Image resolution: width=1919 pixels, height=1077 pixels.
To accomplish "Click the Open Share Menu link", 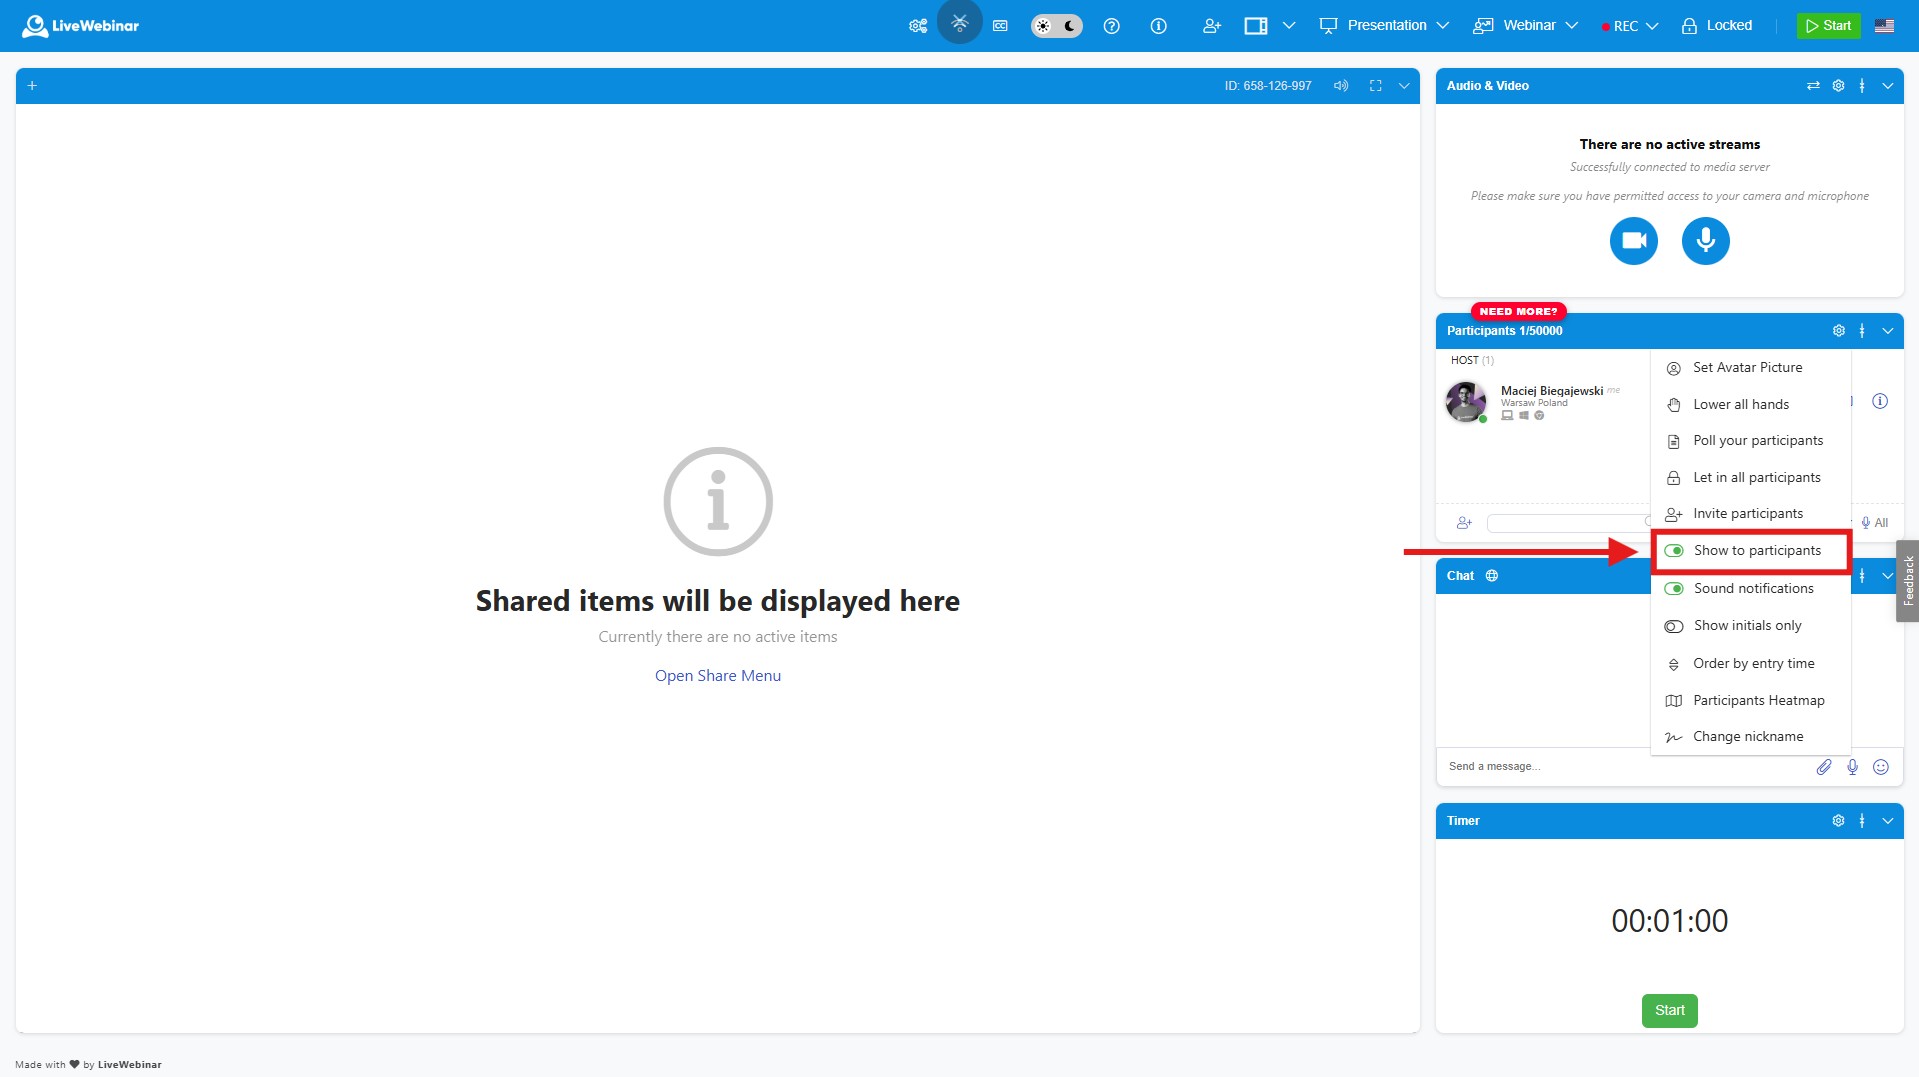I will pos(718,676).
